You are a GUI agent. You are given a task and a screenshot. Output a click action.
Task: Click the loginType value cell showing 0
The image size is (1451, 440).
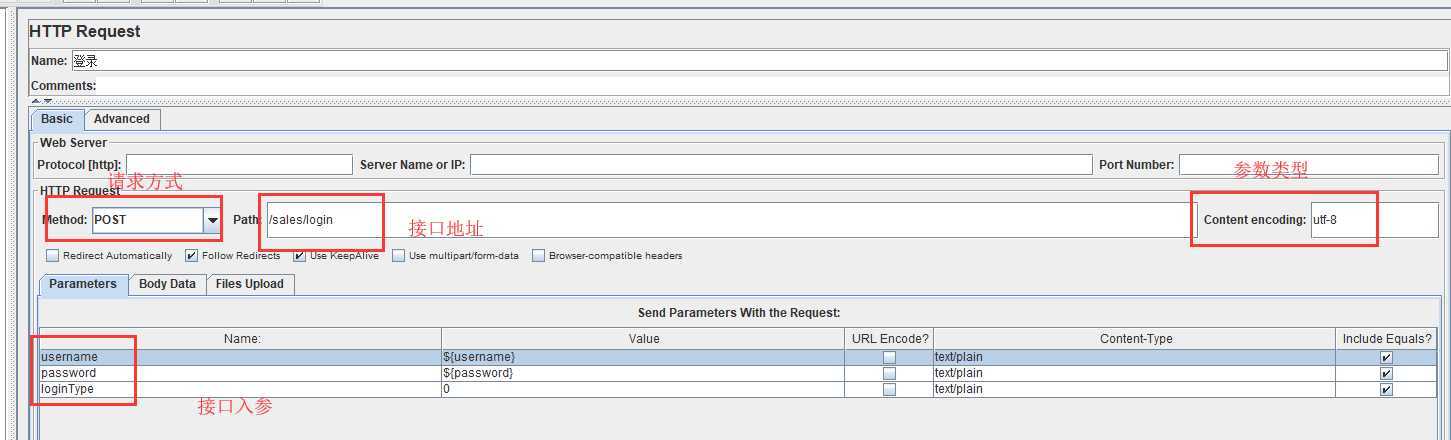coord(643,389)
